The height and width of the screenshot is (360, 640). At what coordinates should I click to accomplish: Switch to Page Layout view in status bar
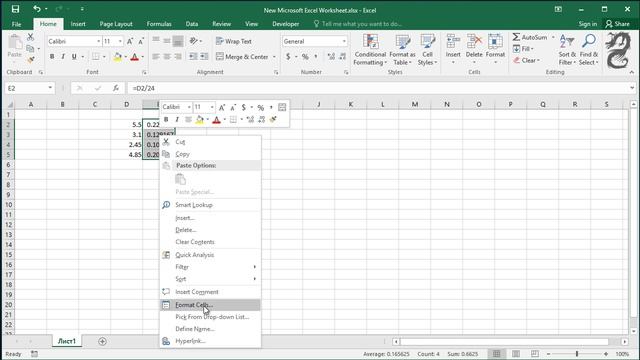coord(516,354)
